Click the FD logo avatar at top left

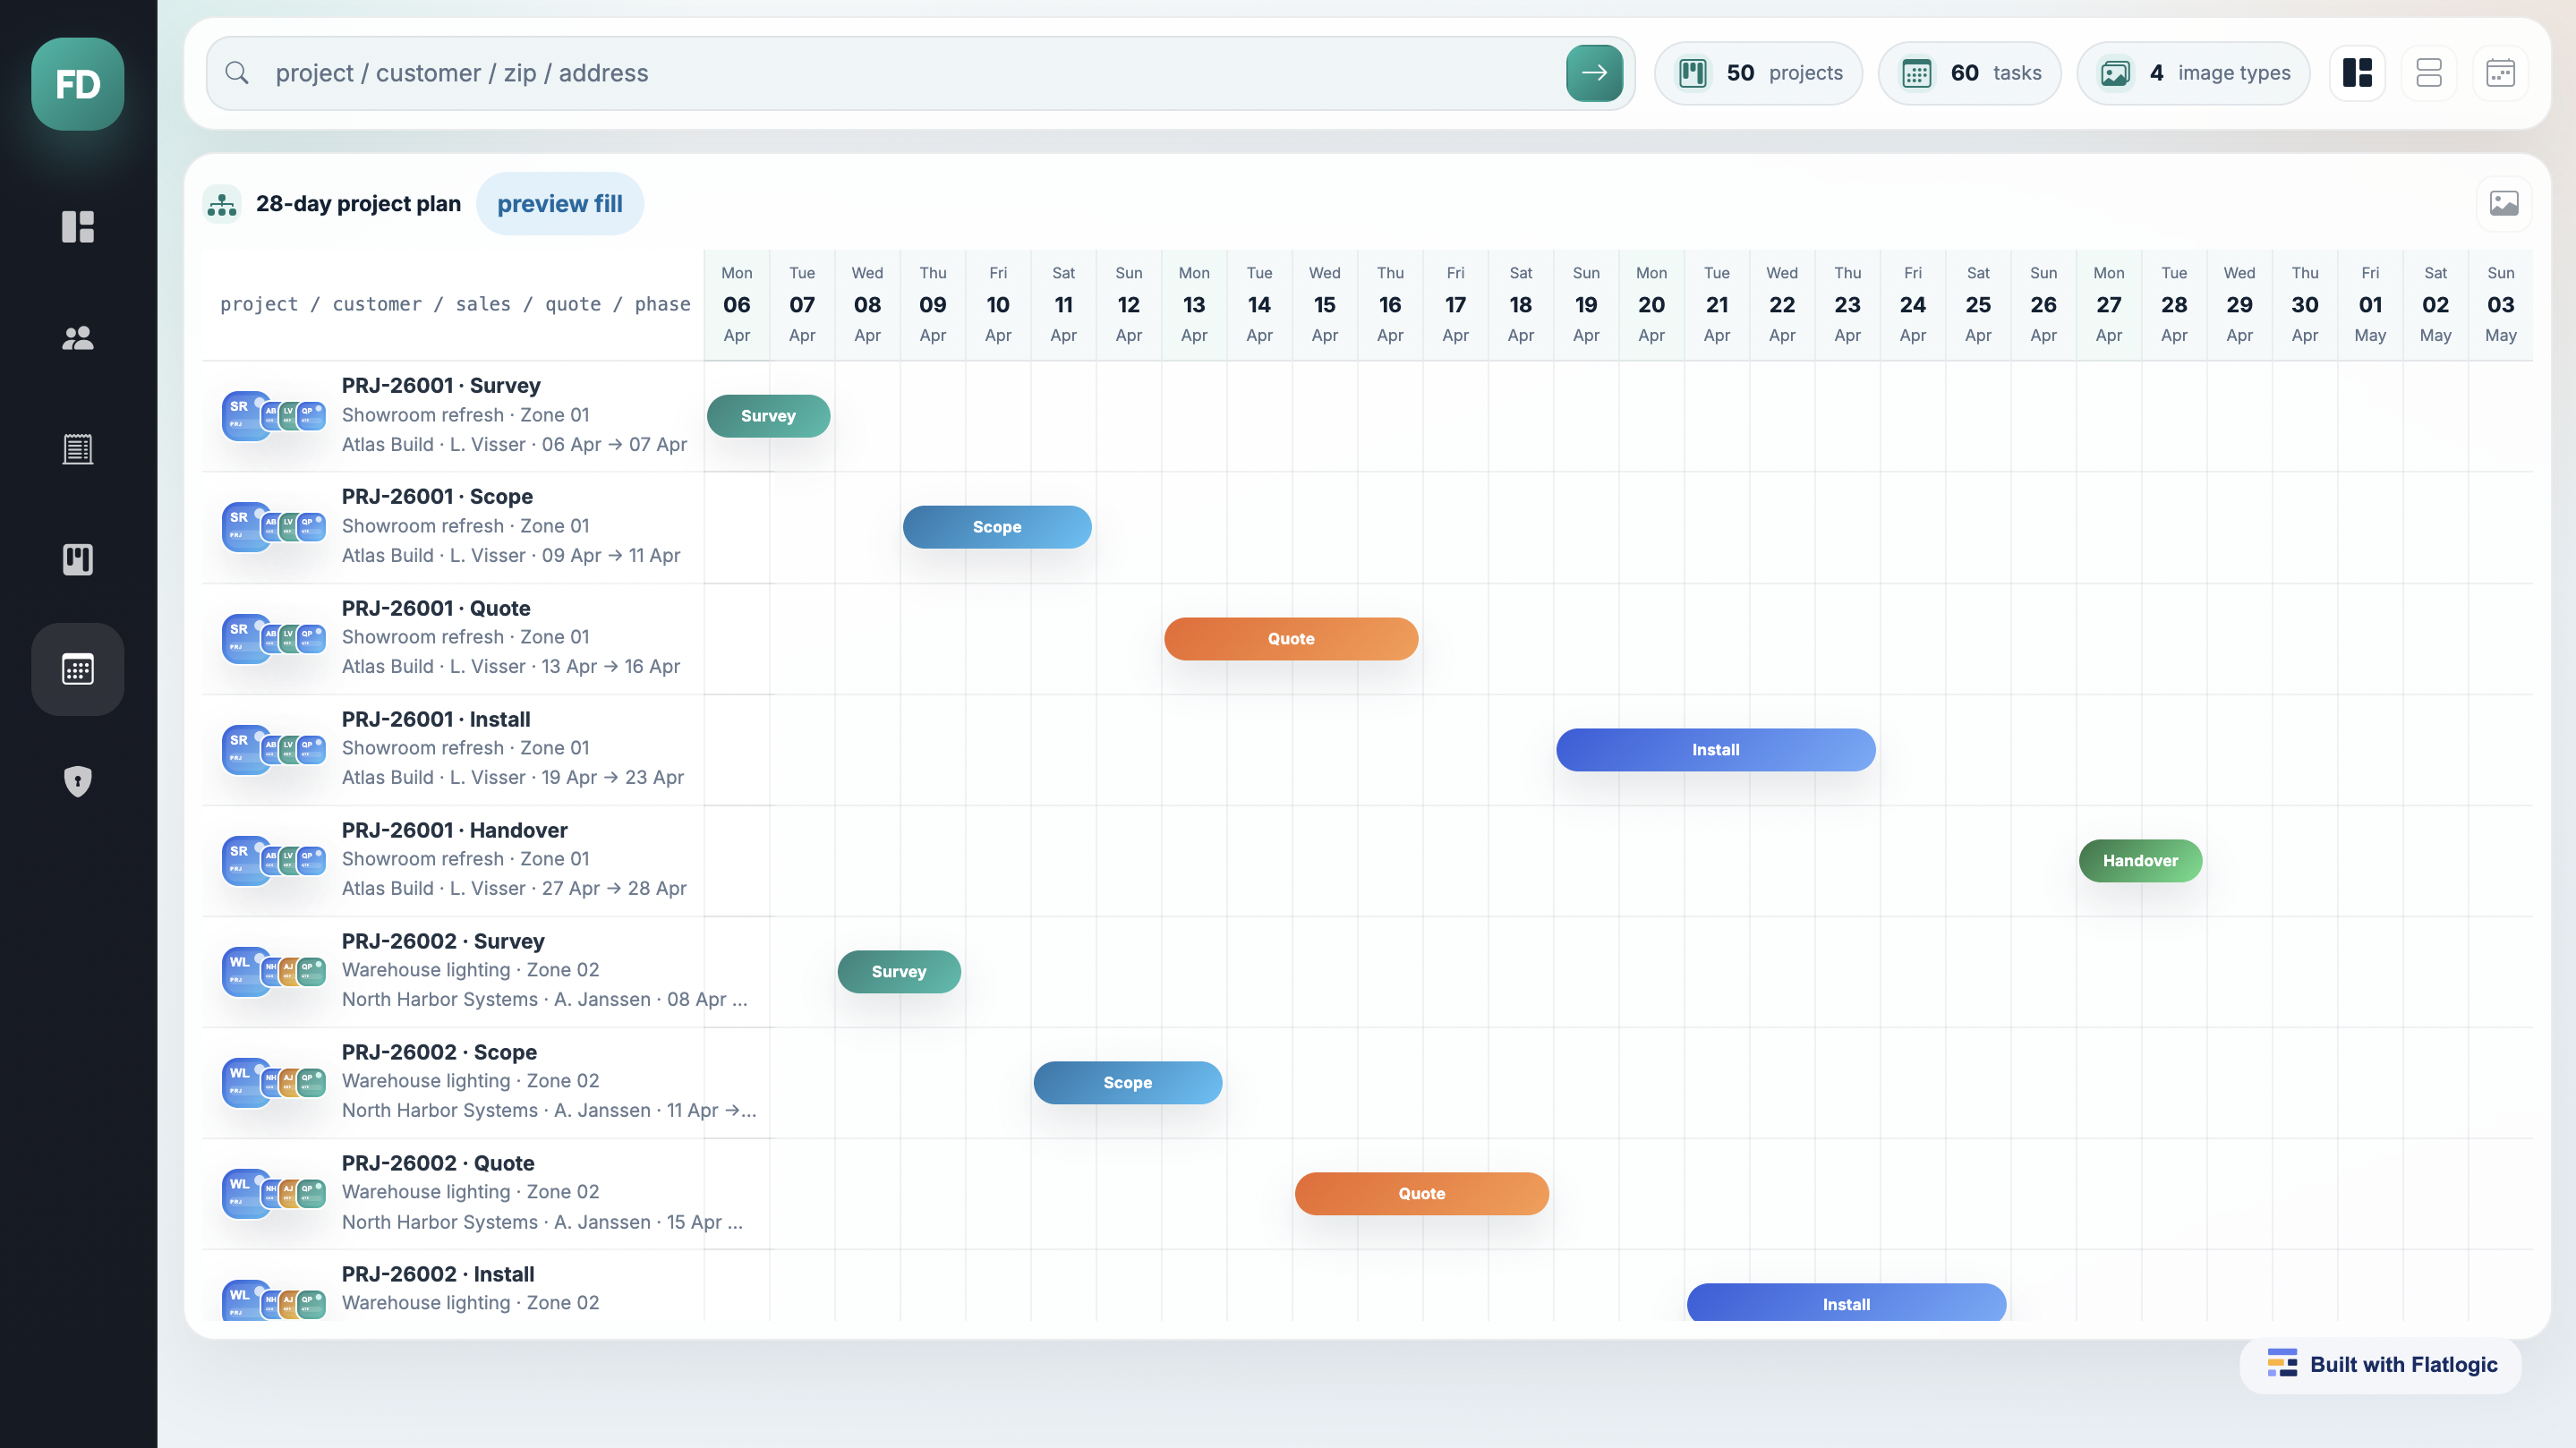click(78, 85)
